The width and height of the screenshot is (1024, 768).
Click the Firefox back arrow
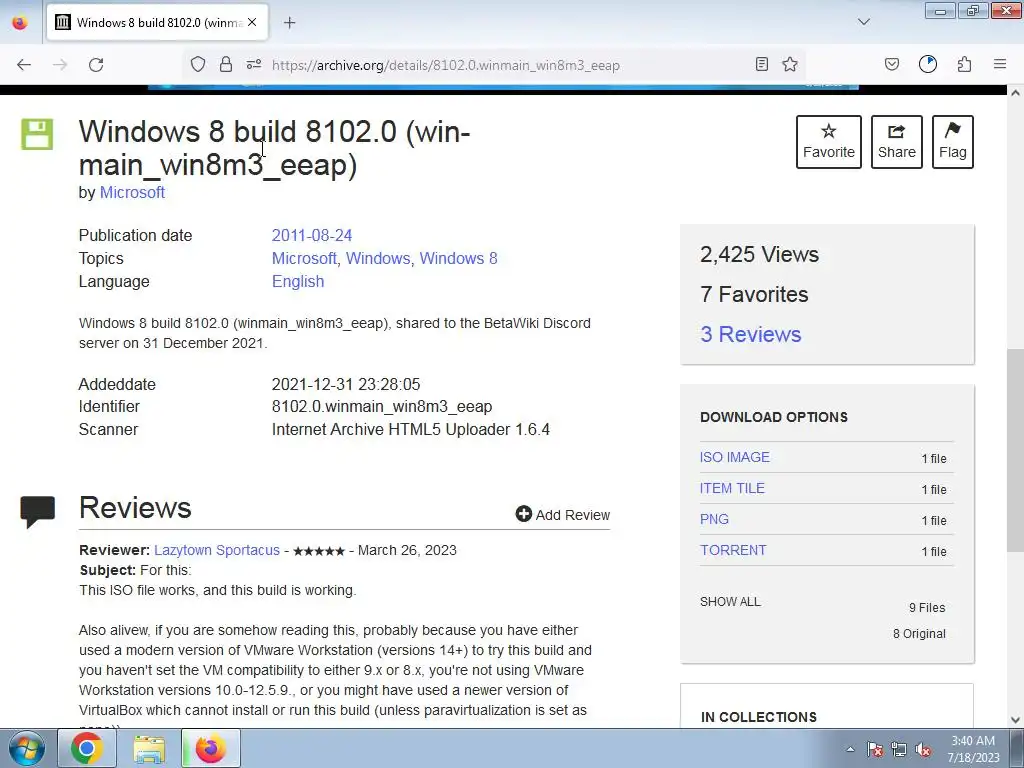tap(24, 65)
